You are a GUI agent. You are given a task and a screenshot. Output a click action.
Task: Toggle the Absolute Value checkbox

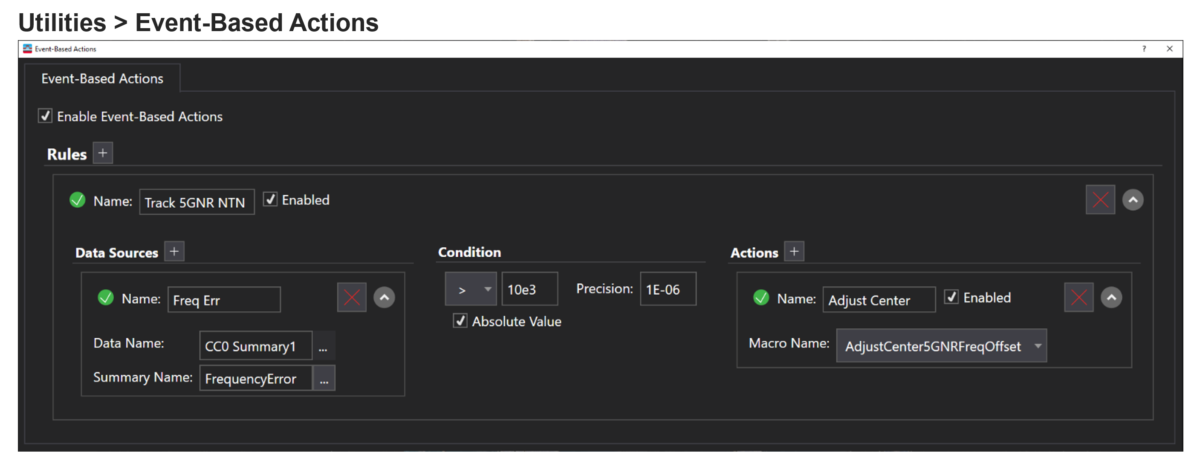pos(460,321)
